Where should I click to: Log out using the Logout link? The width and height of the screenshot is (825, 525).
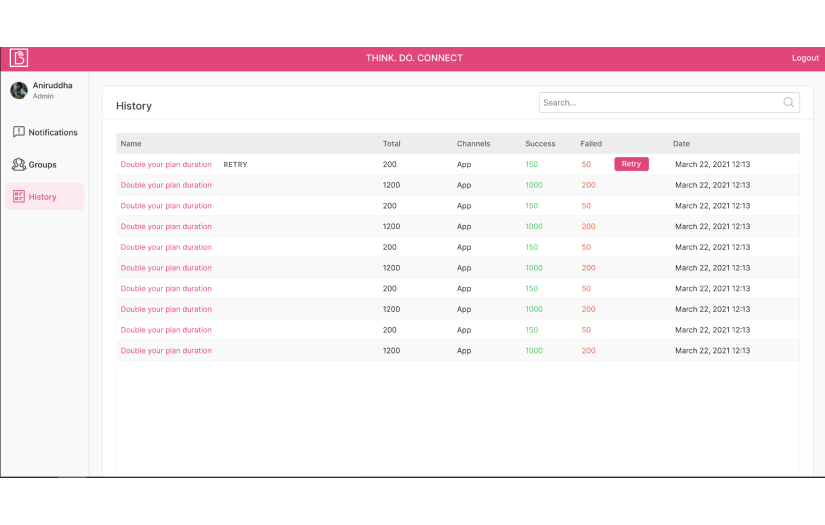[805, 58]
